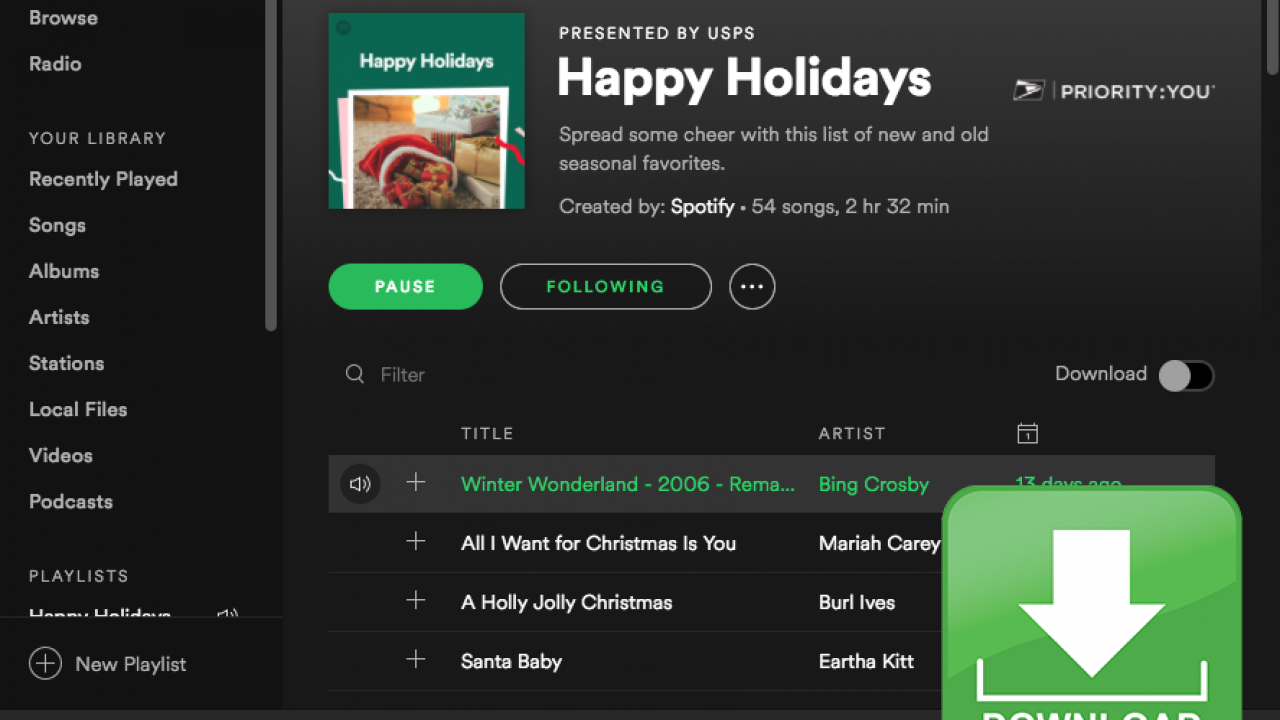
Task: Click plus icon for All I Want for Christmas
Action: (x=416, y=542)
